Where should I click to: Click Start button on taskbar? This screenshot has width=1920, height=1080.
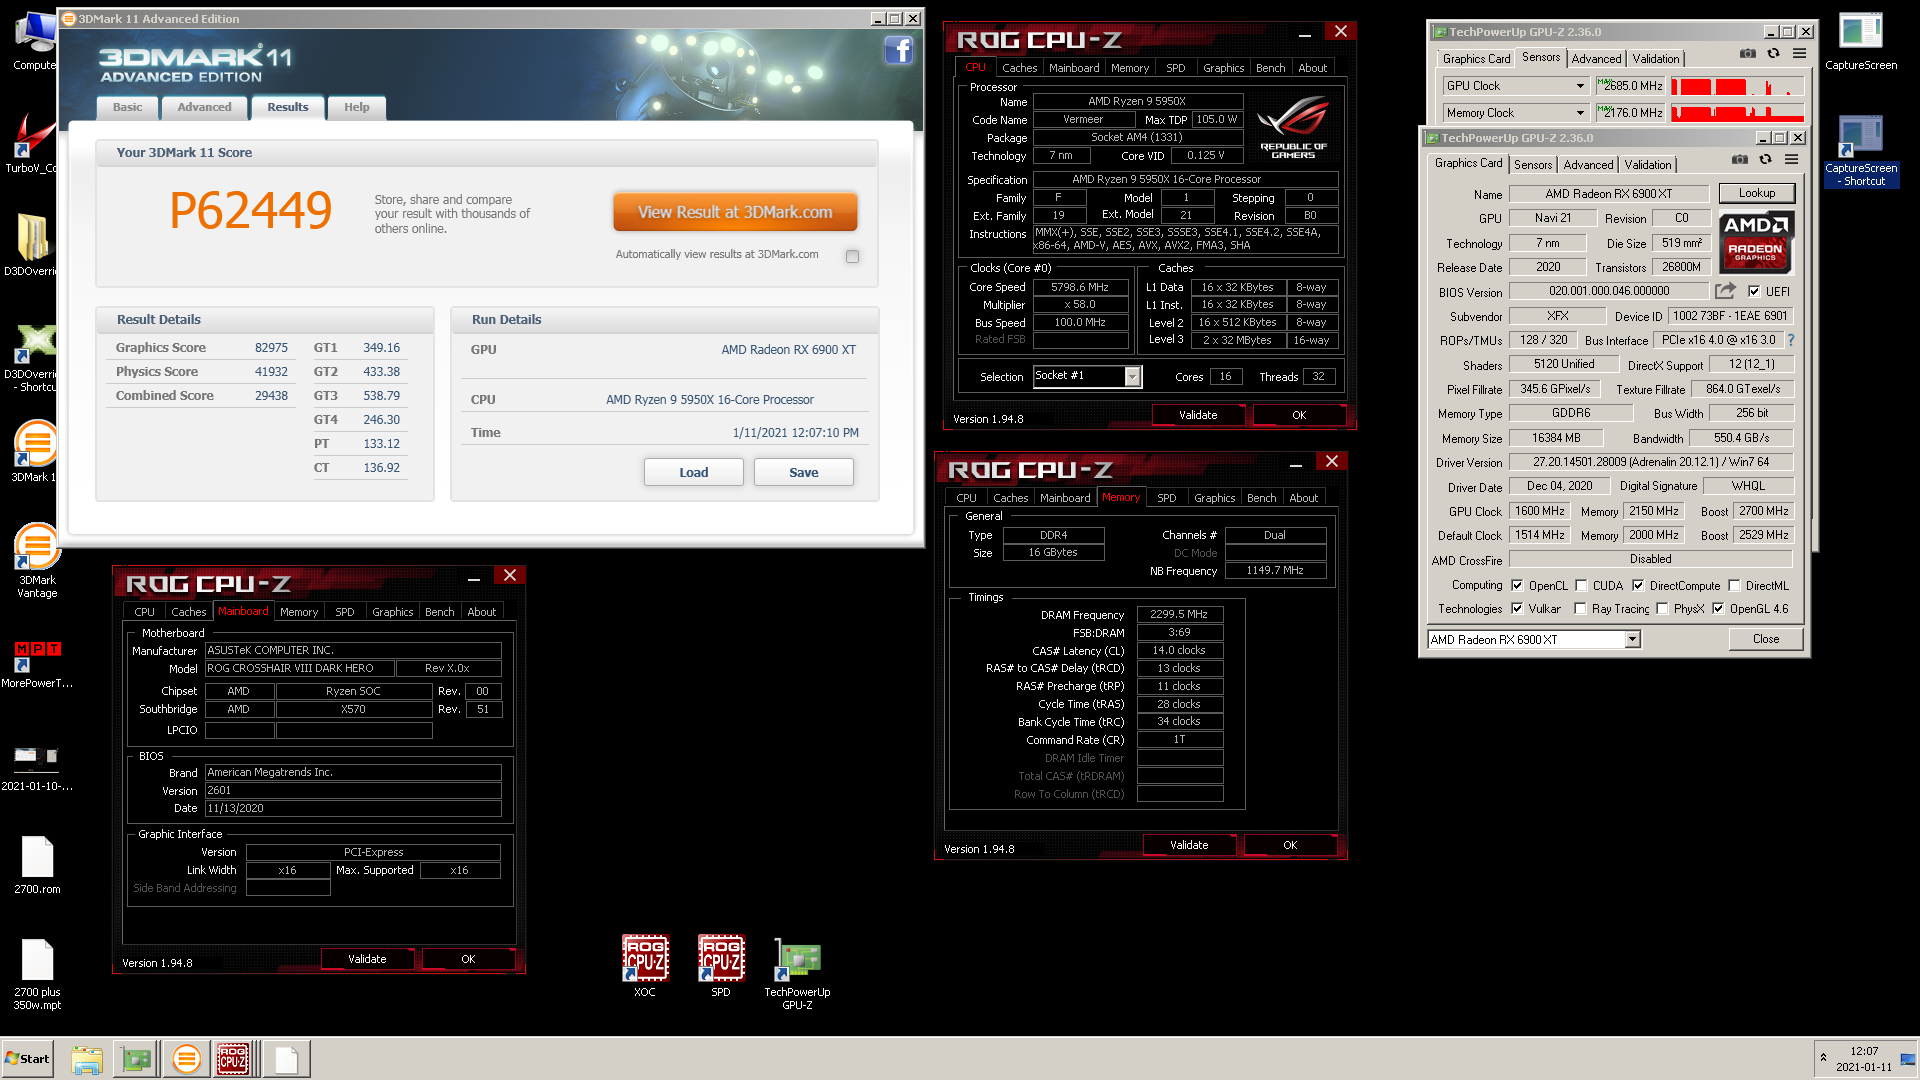(x=27, y=1059)
